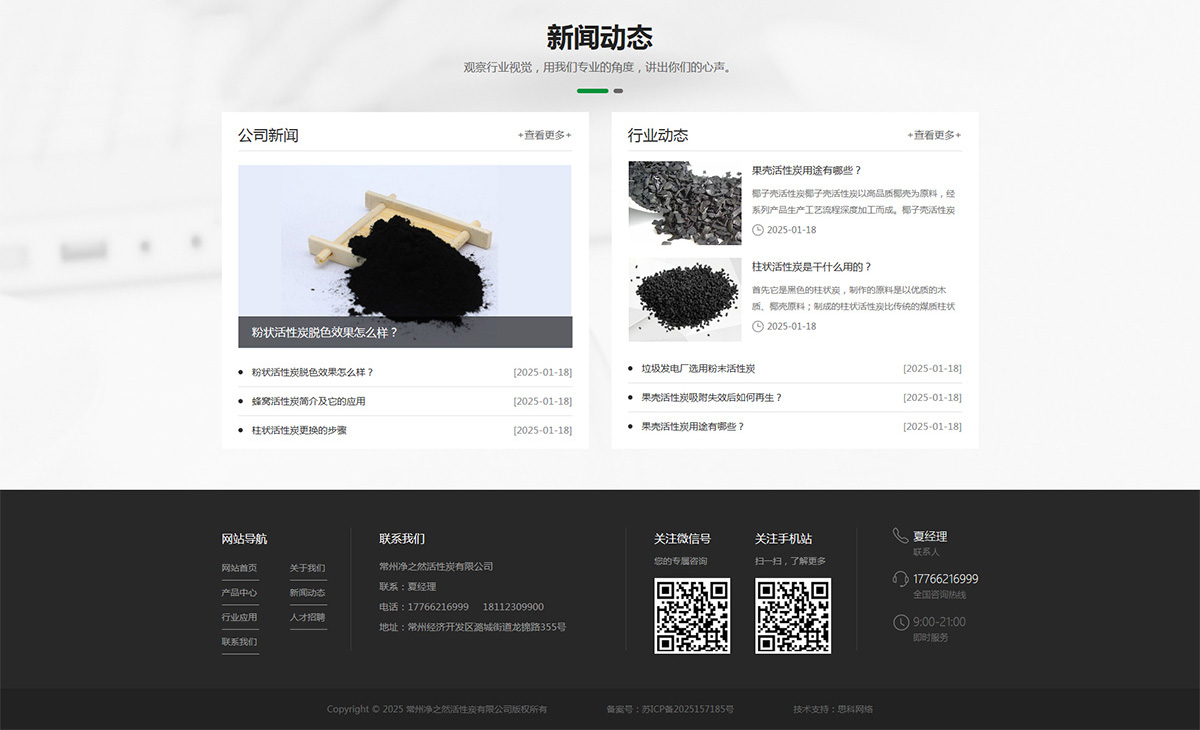
Task: Click the contact person icon next to 夏经理
Action: (898, 537)
